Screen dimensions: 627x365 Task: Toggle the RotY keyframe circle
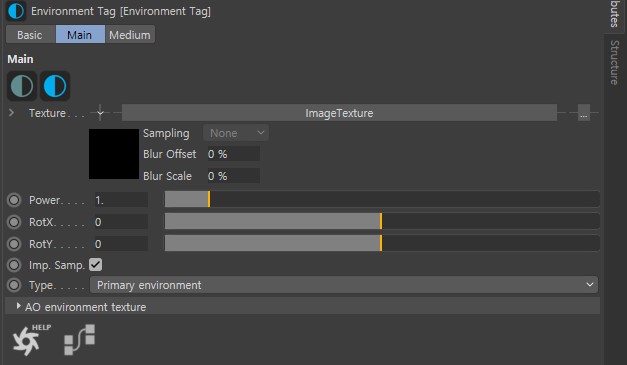[x=14, y=244]
